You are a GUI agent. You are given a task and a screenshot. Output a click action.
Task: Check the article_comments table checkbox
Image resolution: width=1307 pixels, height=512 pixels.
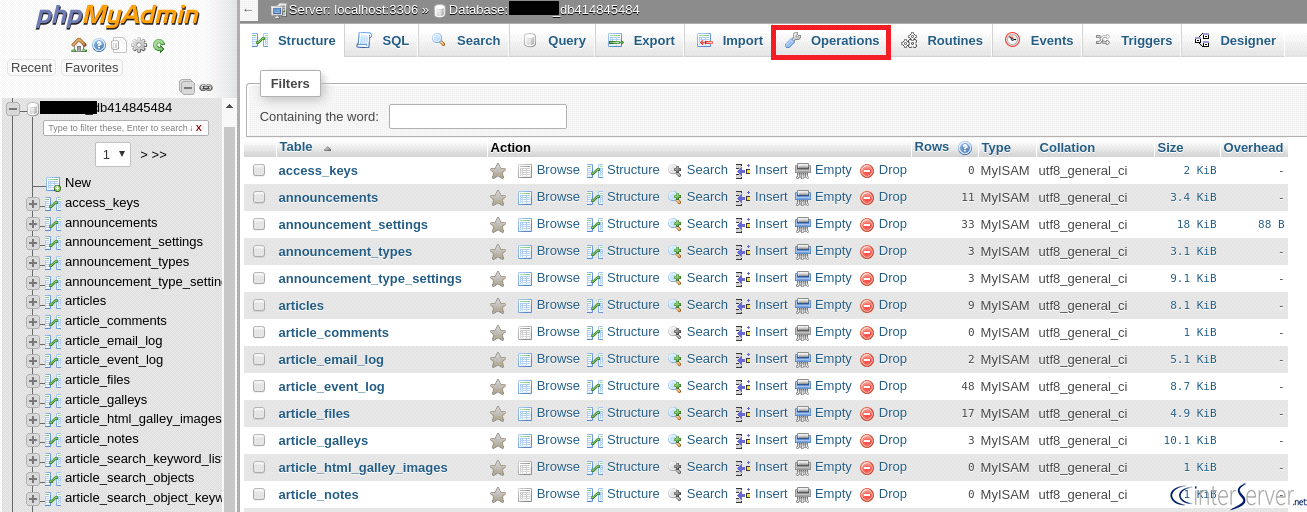259,333
